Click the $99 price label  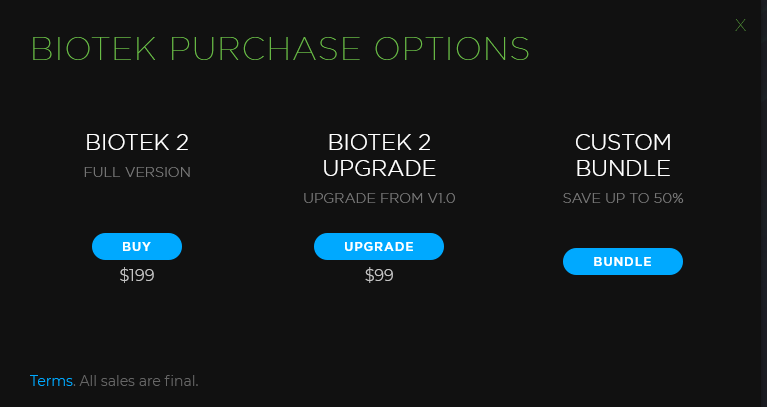click(379, 275)
